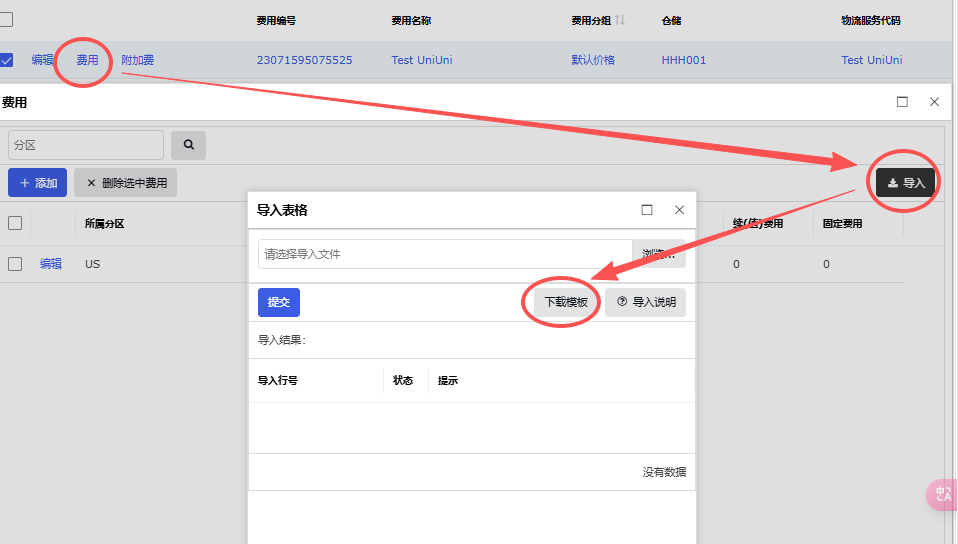Focus the 分区 search input field

tap(86, 145)
